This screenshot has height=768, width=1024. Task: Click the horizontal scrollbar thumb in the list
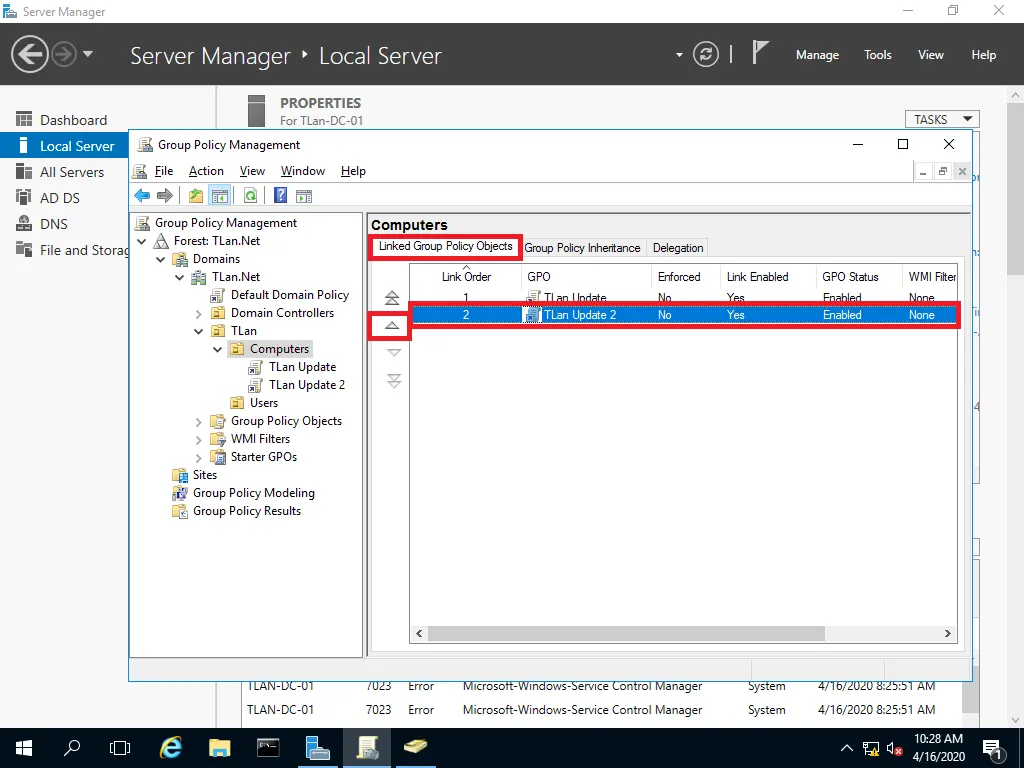[x=626, y=633]
